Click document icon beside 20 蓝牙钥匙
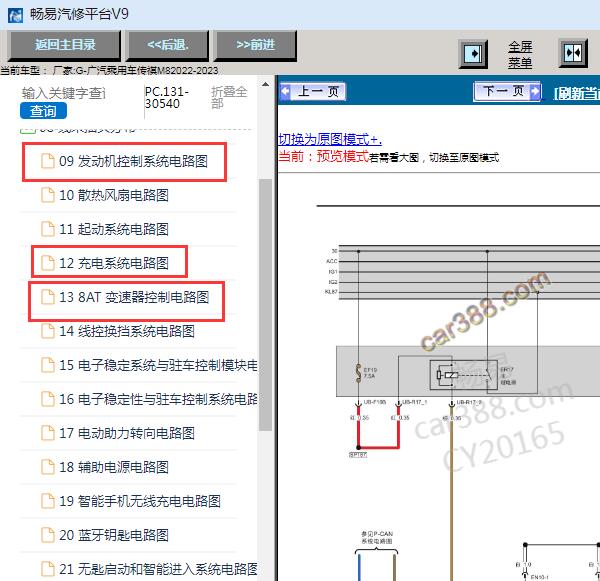Image resolution: width=600 pixels, height=581 pixels. click(47, 535)
